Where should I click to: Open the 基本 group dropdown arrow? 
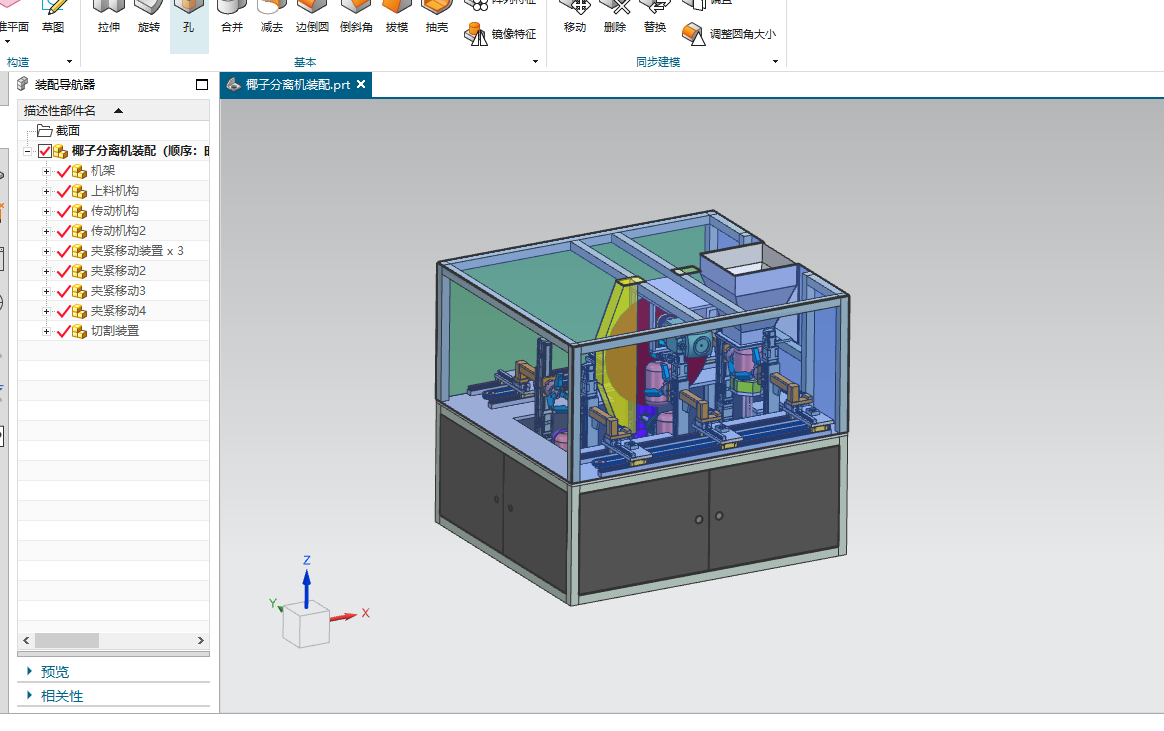pos(535,62)
